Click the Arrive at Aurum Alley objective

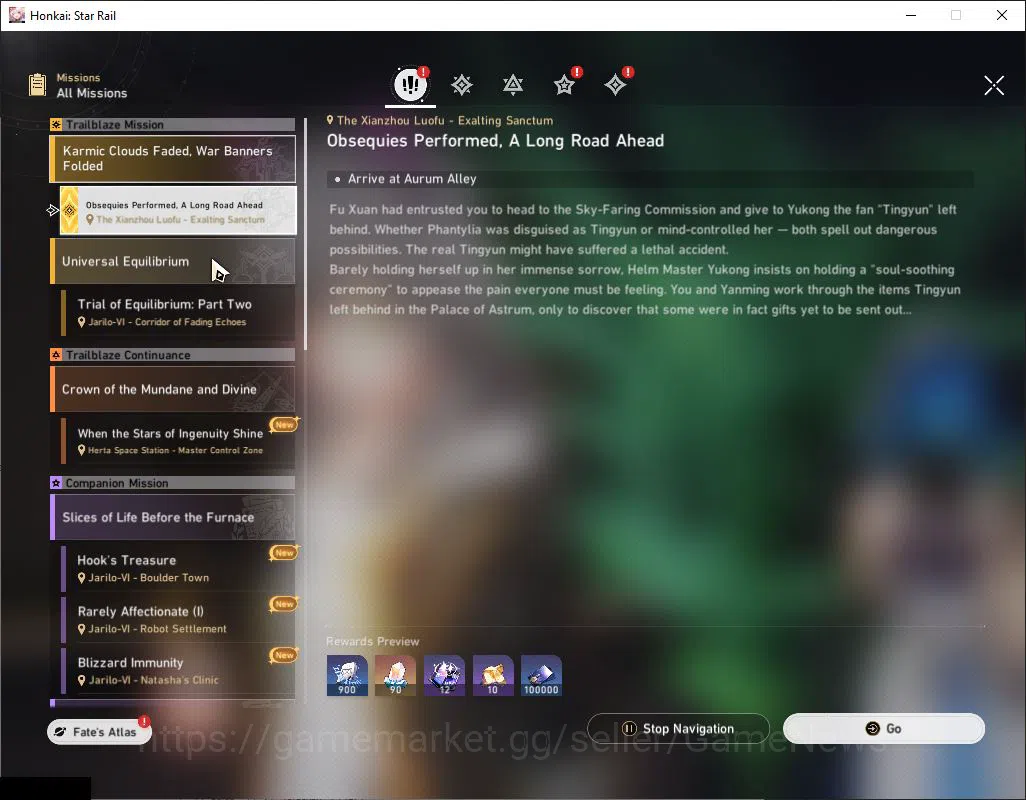click(x=650, y=179)
